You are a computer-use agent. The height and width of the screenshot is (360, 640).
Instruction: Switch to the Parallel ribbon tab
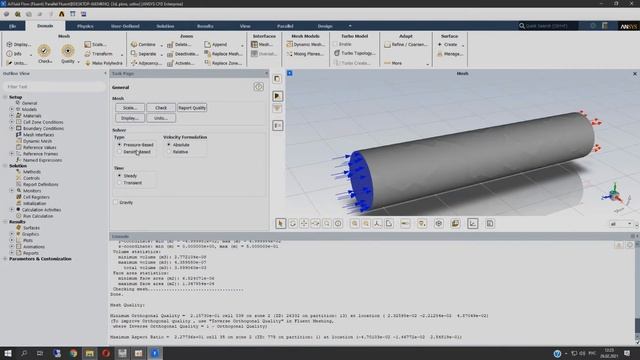point(285,26)
